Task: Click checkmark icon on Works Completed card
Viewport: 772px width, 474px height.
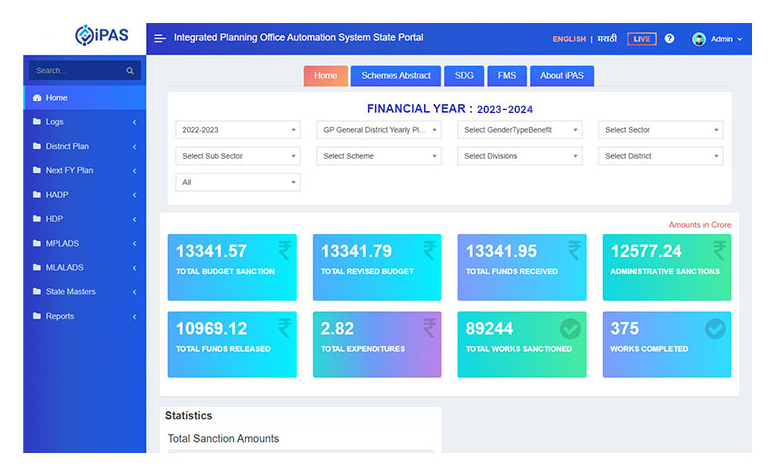Action: click(x=715, y=328)
